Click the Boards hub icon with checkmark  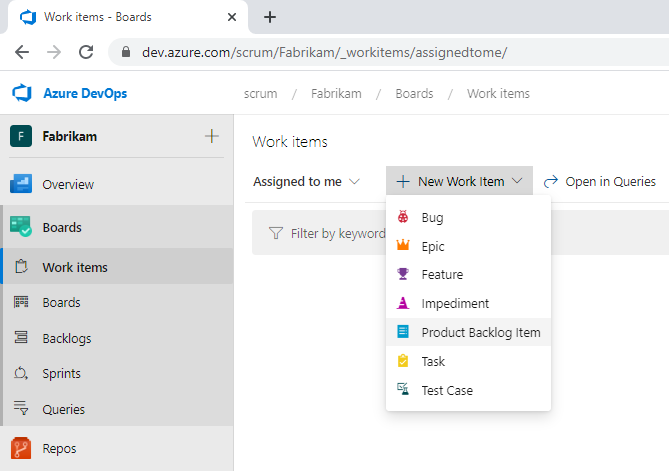pos(21,227)
